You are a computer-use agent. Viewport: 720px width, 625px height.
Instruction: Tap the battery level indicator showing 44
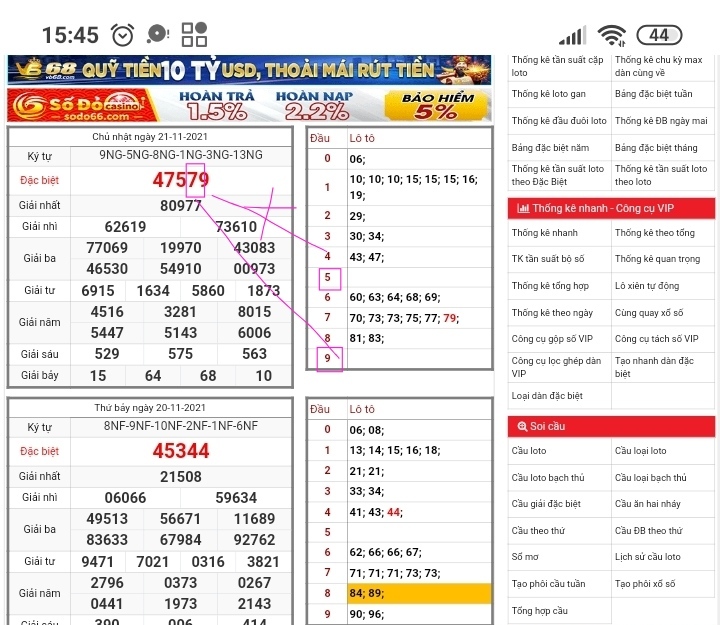[x=659, y=35]
